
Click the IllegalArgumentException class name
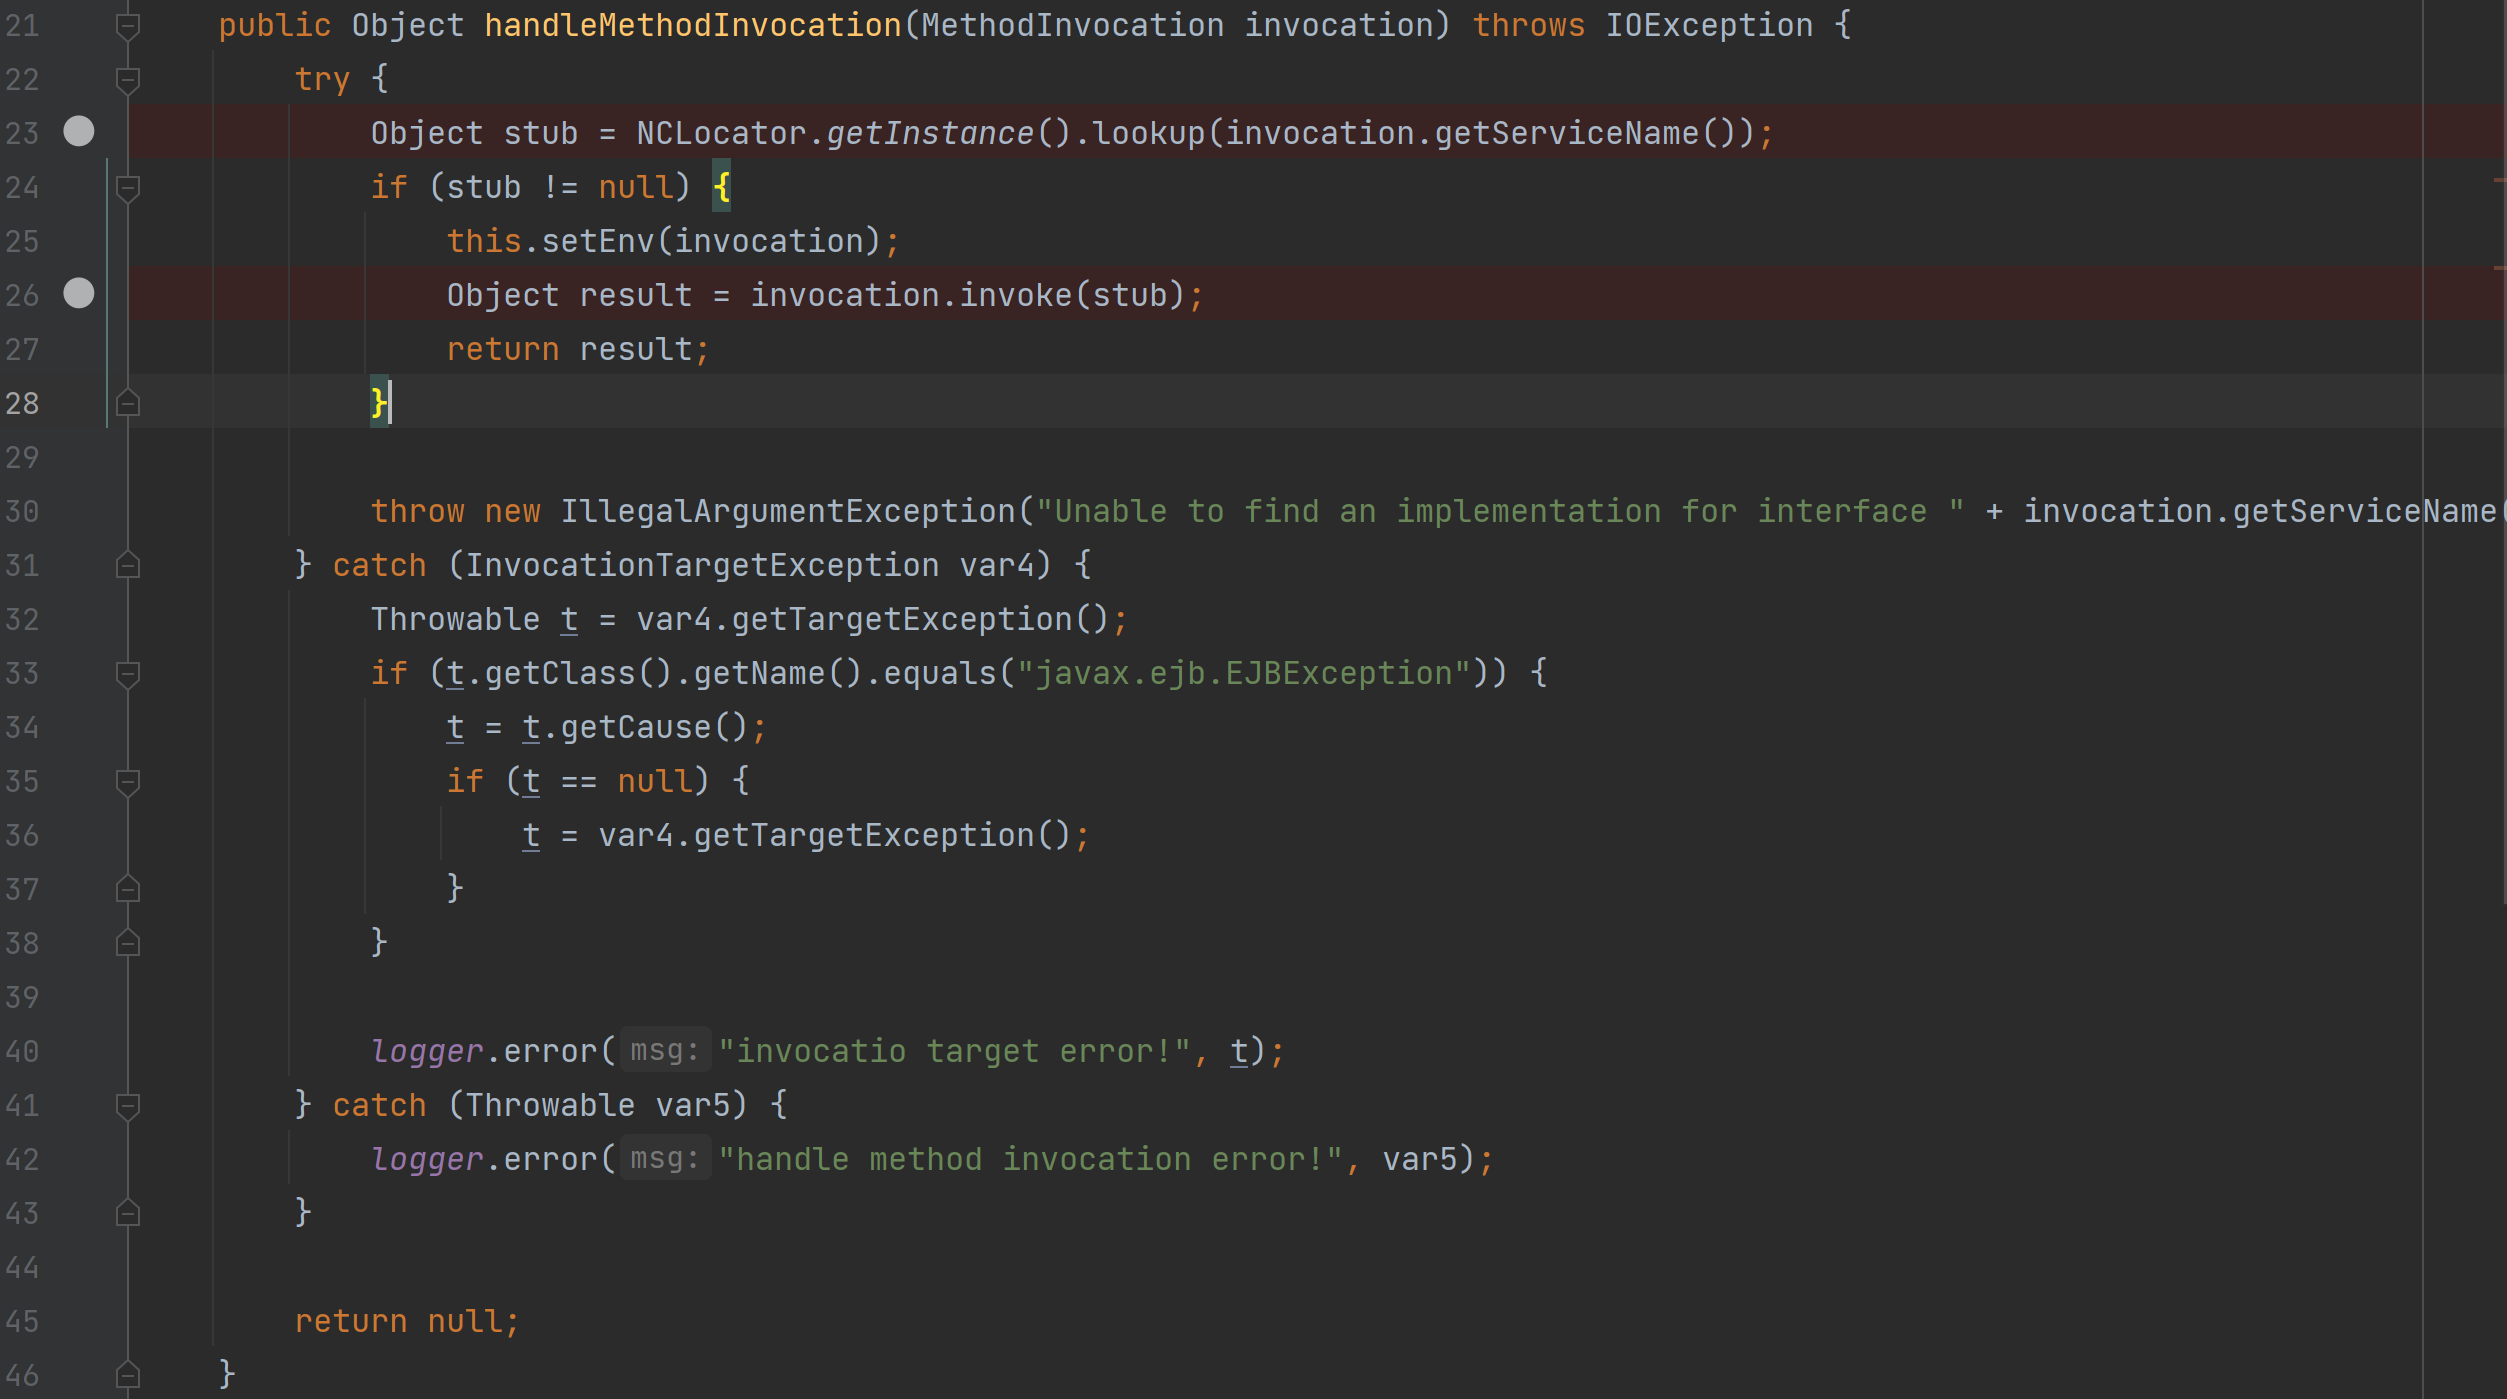[x=787, y=511]
